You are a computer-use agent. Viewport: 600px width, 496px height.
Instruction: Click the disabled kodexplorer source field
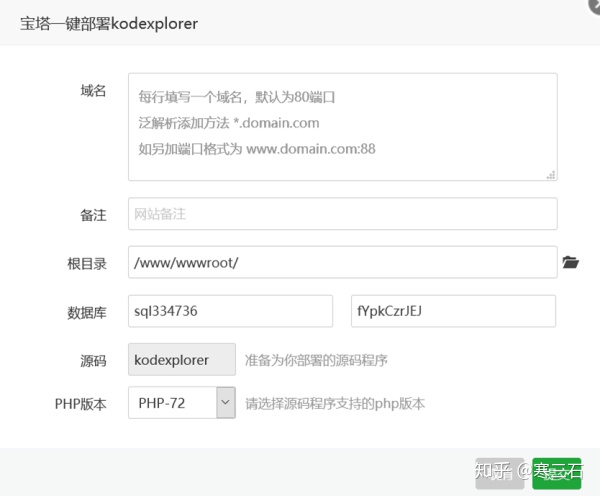[x=182, y=359]
